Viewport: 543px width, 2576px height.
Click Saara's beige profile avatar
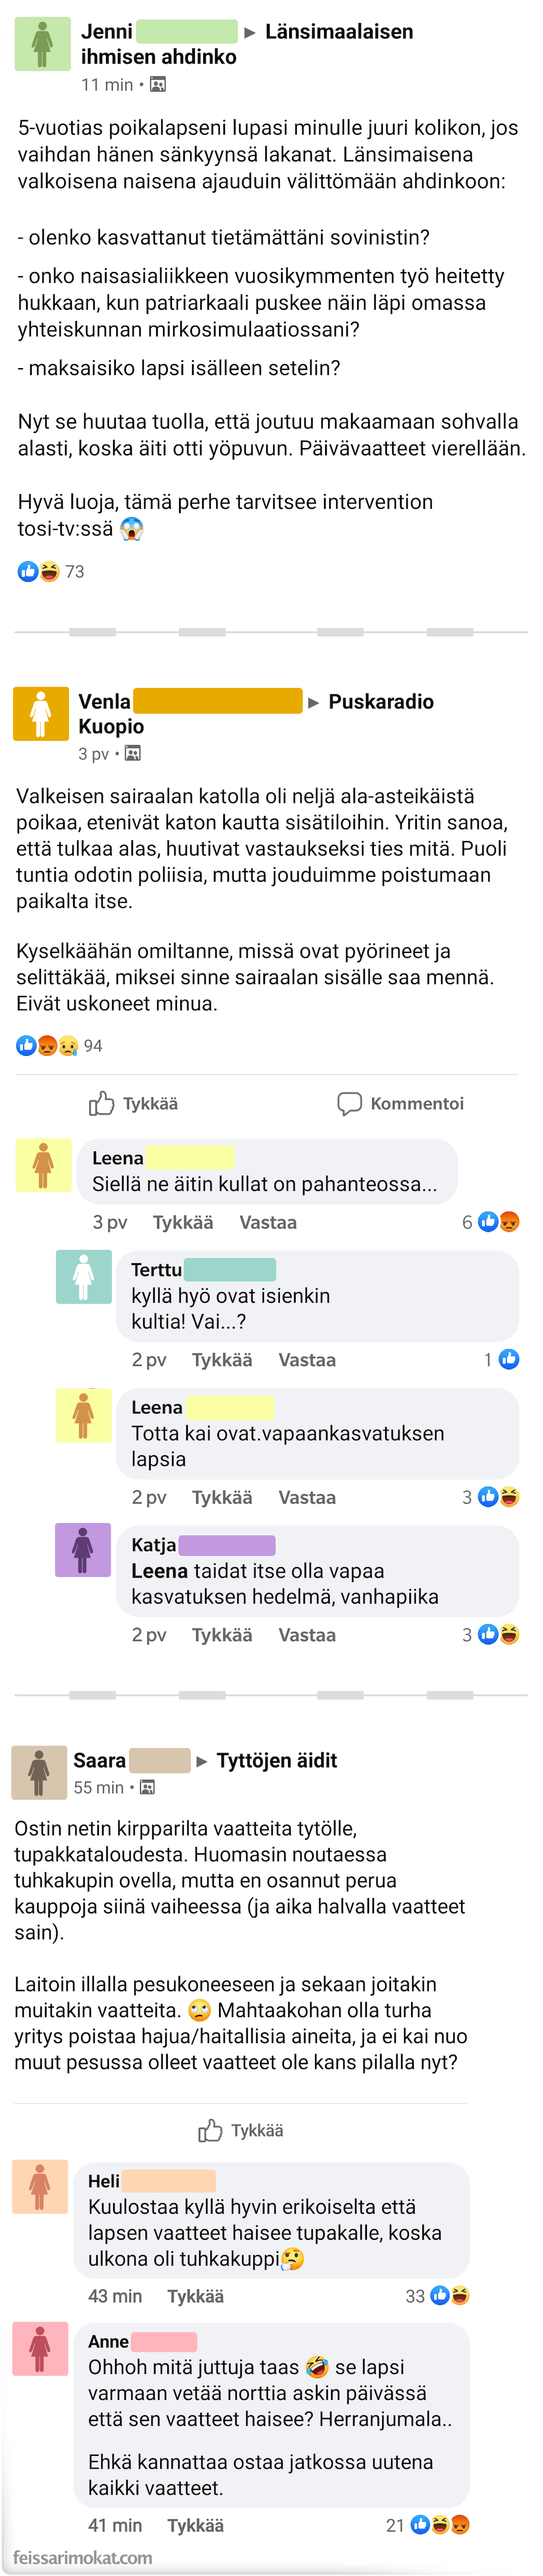(x=38, y=1772)
